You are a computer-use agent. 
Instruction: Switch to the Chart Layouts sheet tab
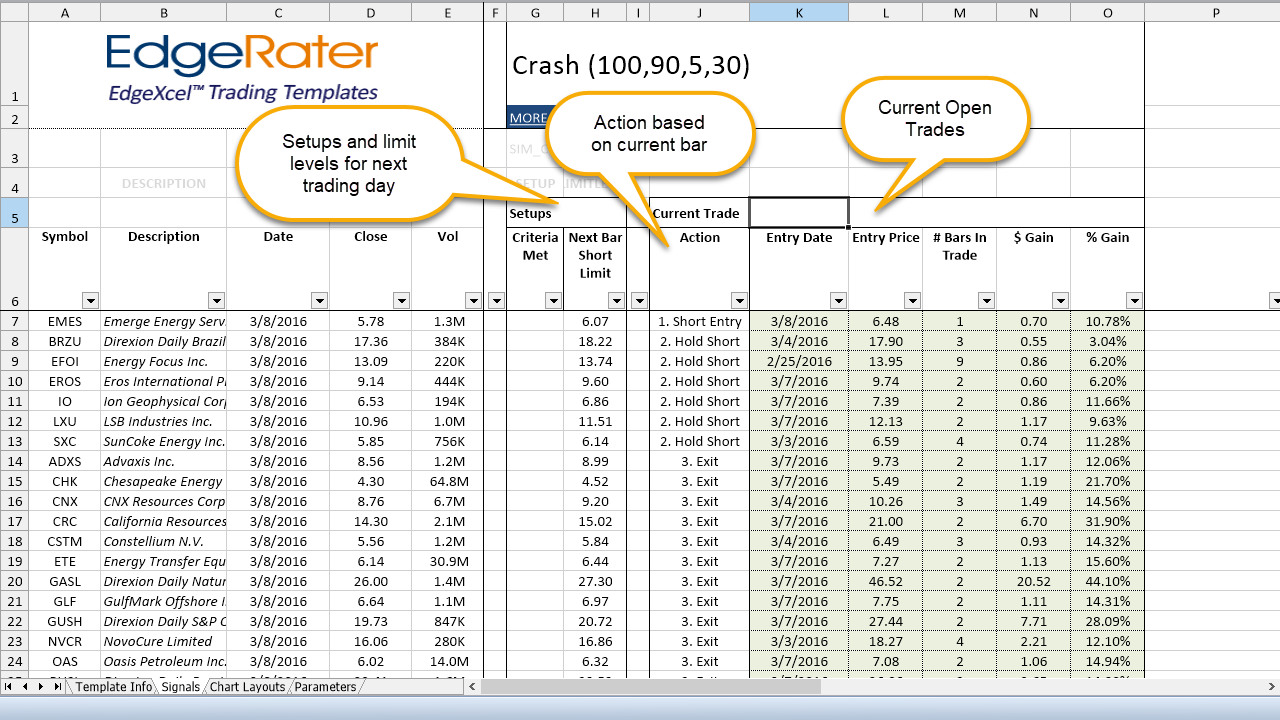248,687
